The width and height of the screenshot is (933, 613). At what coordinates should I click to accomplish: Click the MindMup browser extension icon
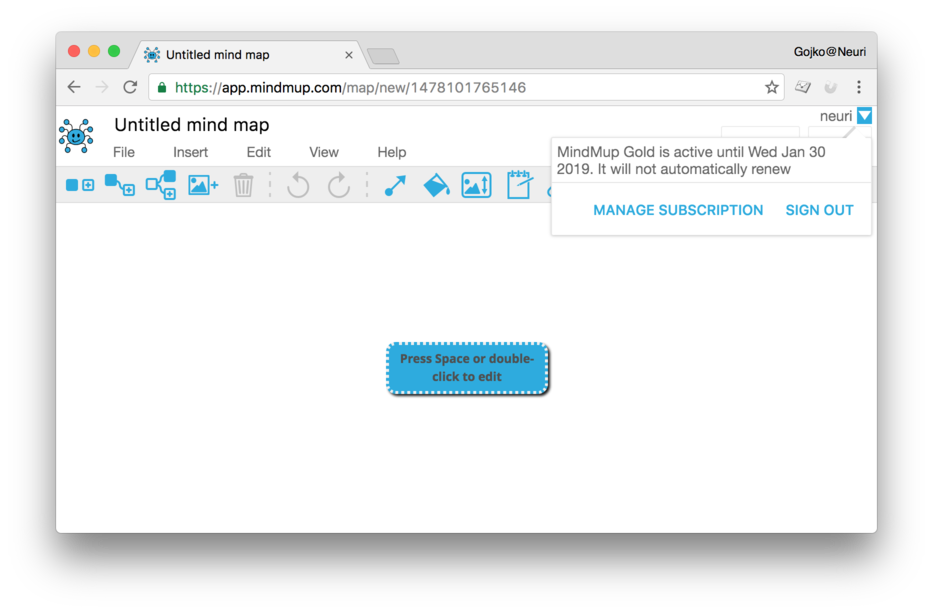click(x=803, y=87)
